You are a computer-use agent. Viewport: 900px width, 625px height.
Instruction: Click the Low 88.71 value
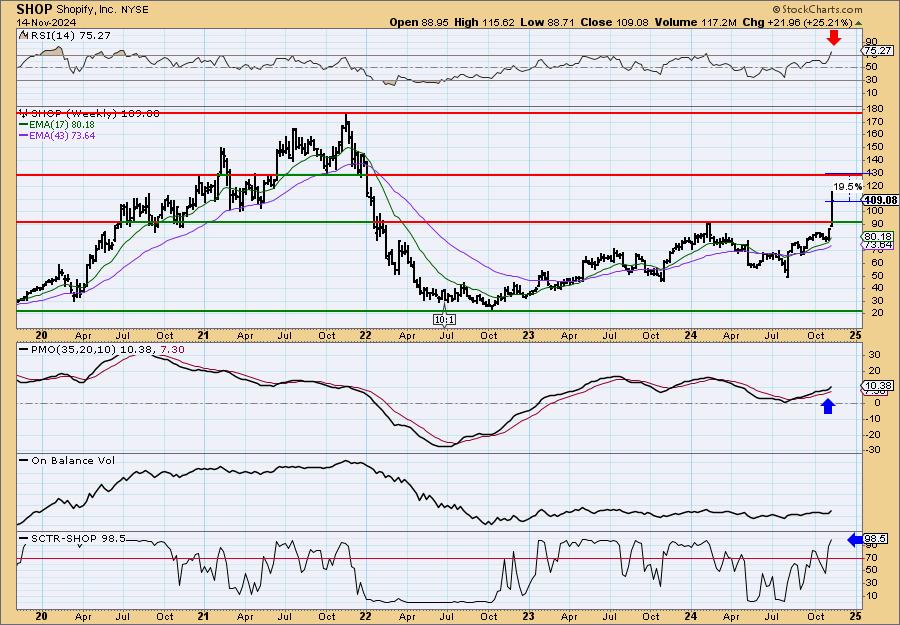(548, 22)
